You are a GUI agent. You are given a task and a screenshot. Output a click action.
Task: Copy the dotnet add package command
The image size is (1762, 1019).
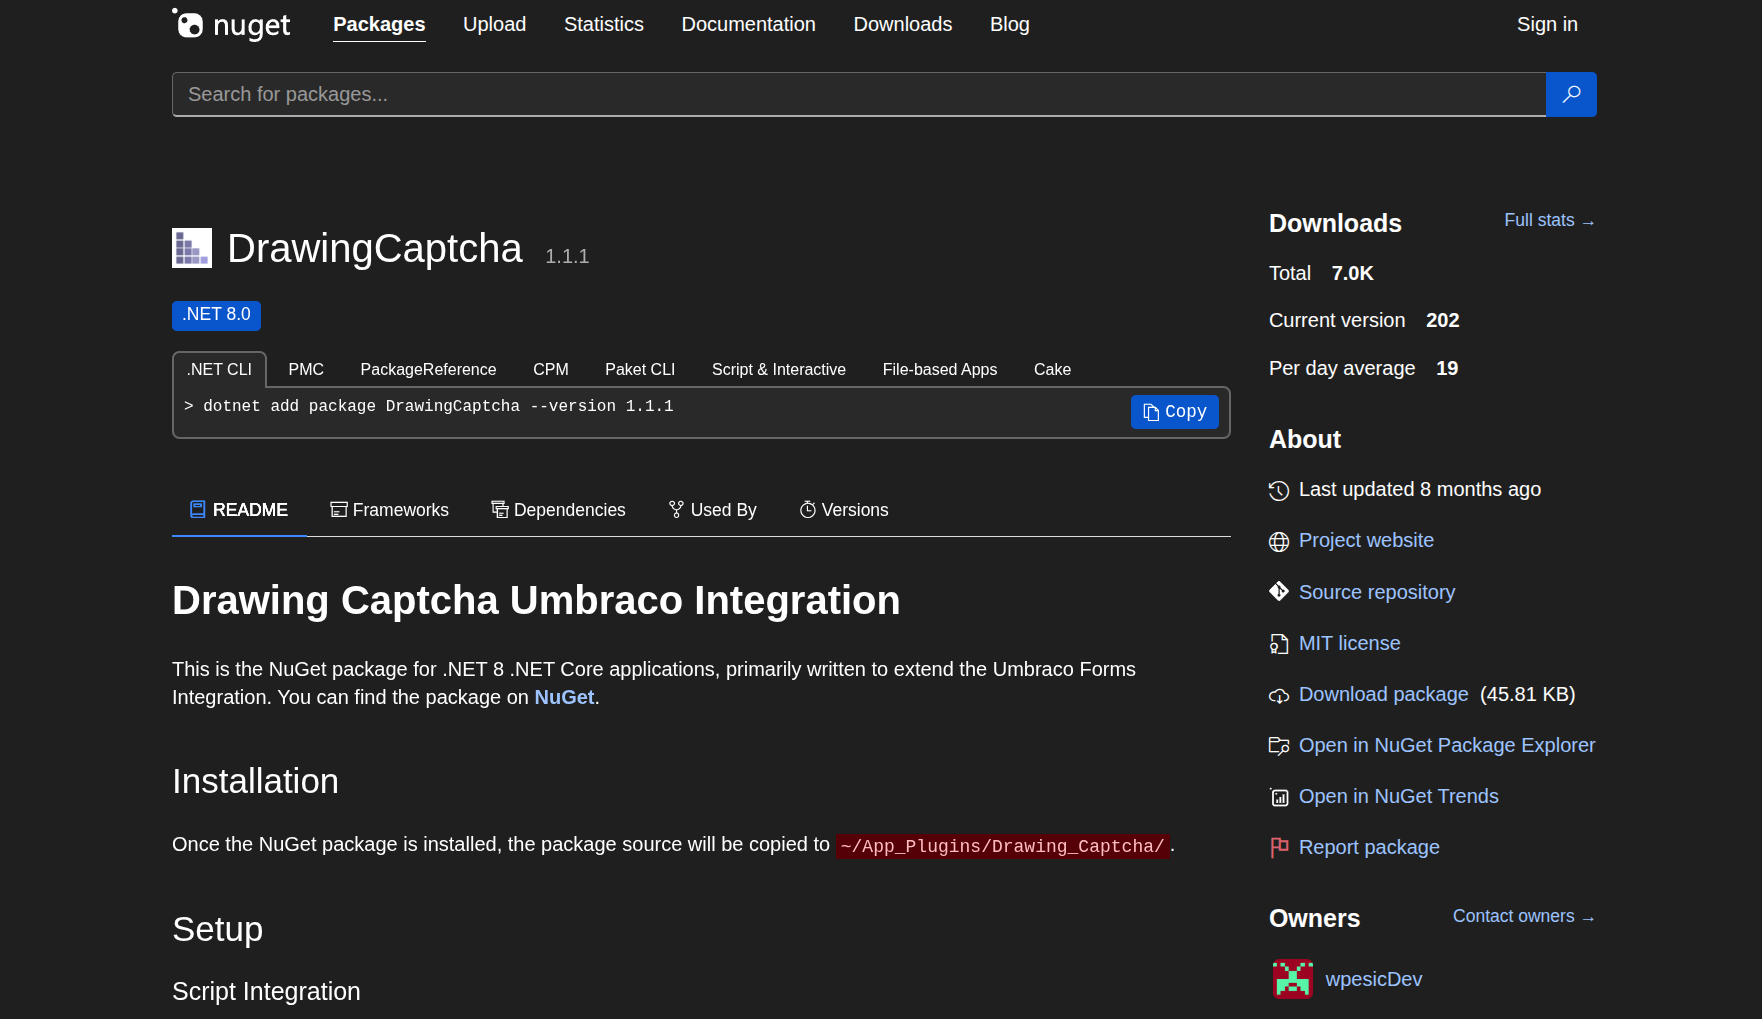click(1175, 412)
